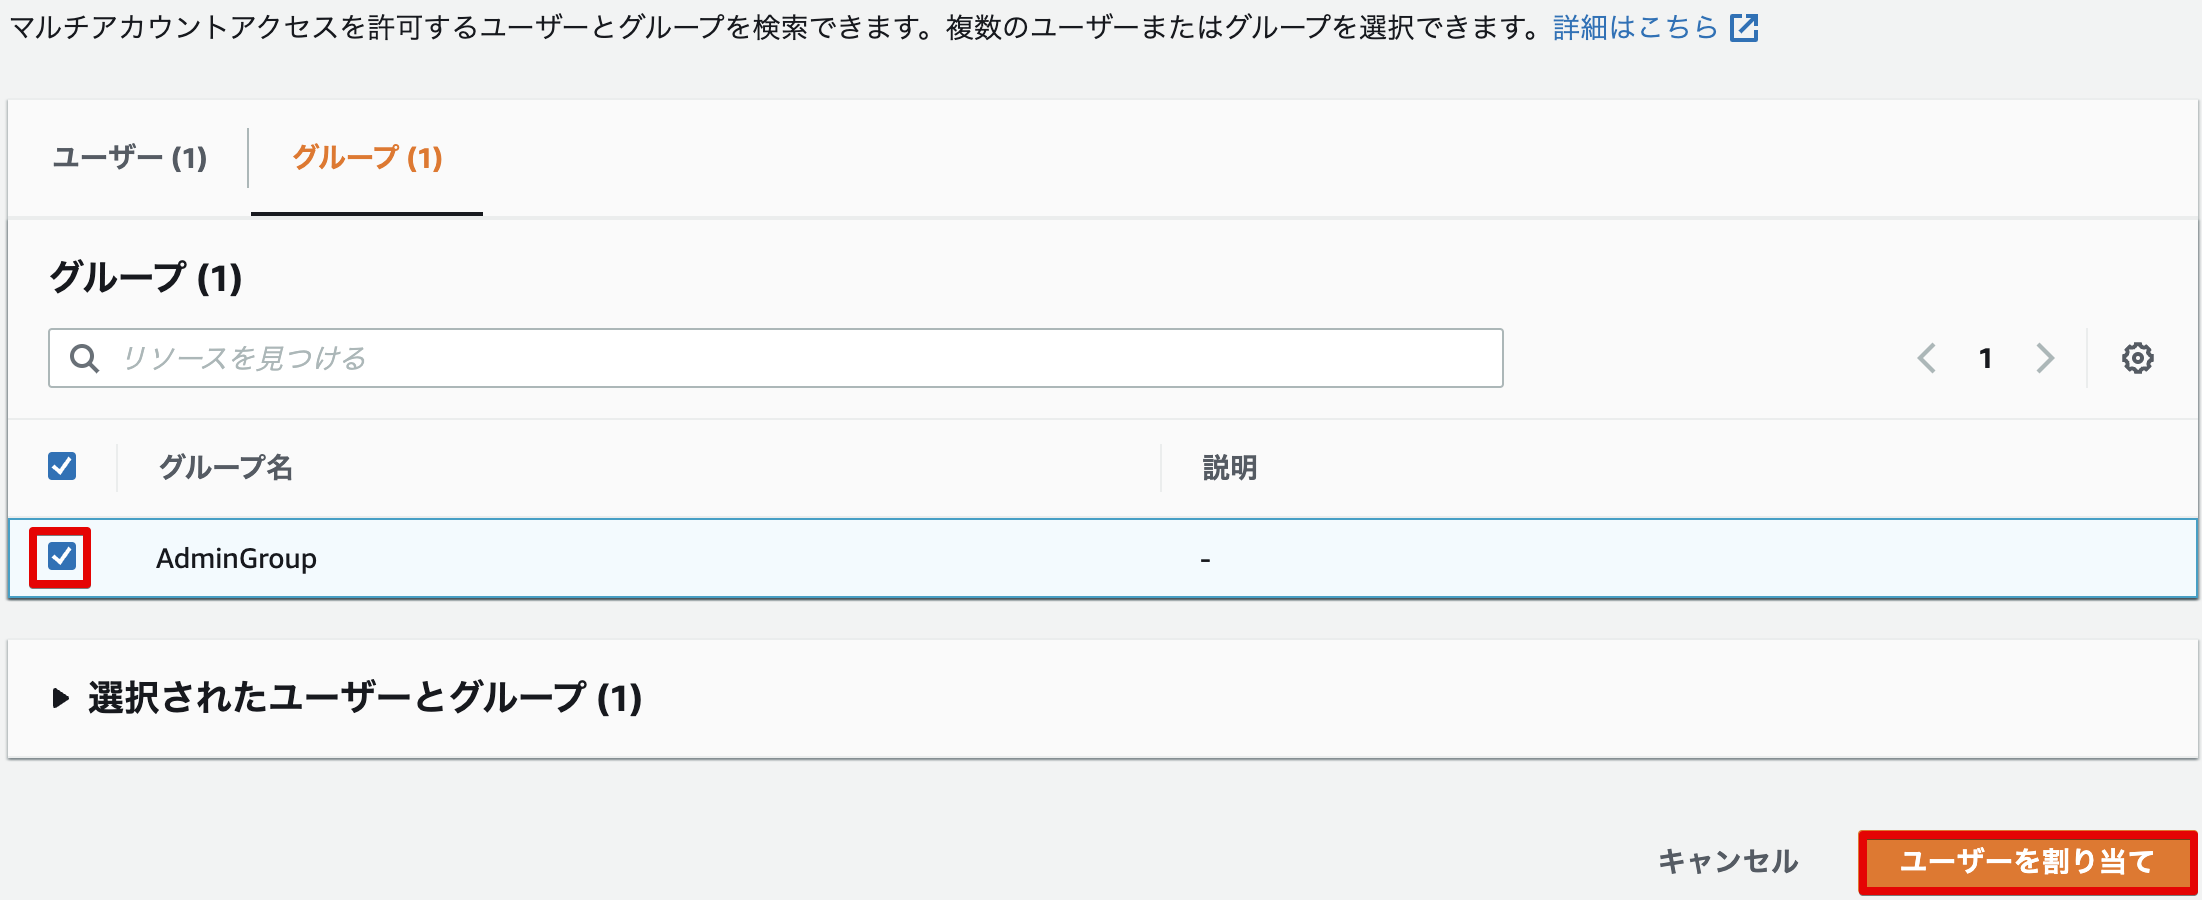
Task: Switch to the ユーザー (1) tab
Action: 129,158
